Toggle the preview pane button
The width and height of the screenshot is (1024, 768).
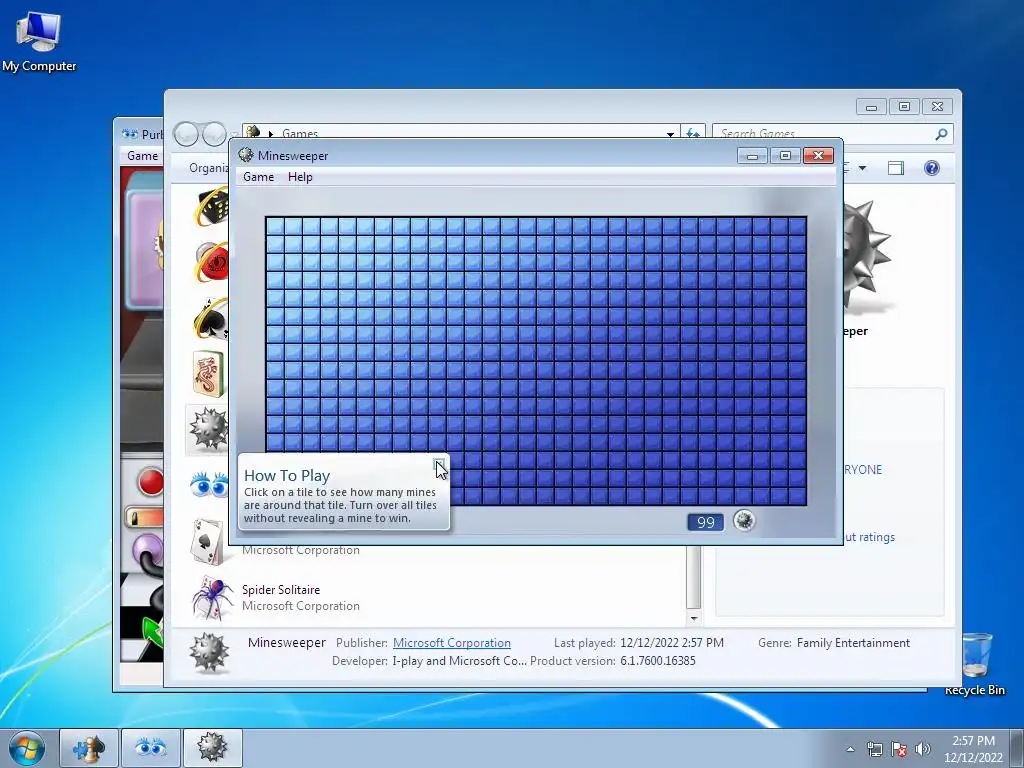895,168
